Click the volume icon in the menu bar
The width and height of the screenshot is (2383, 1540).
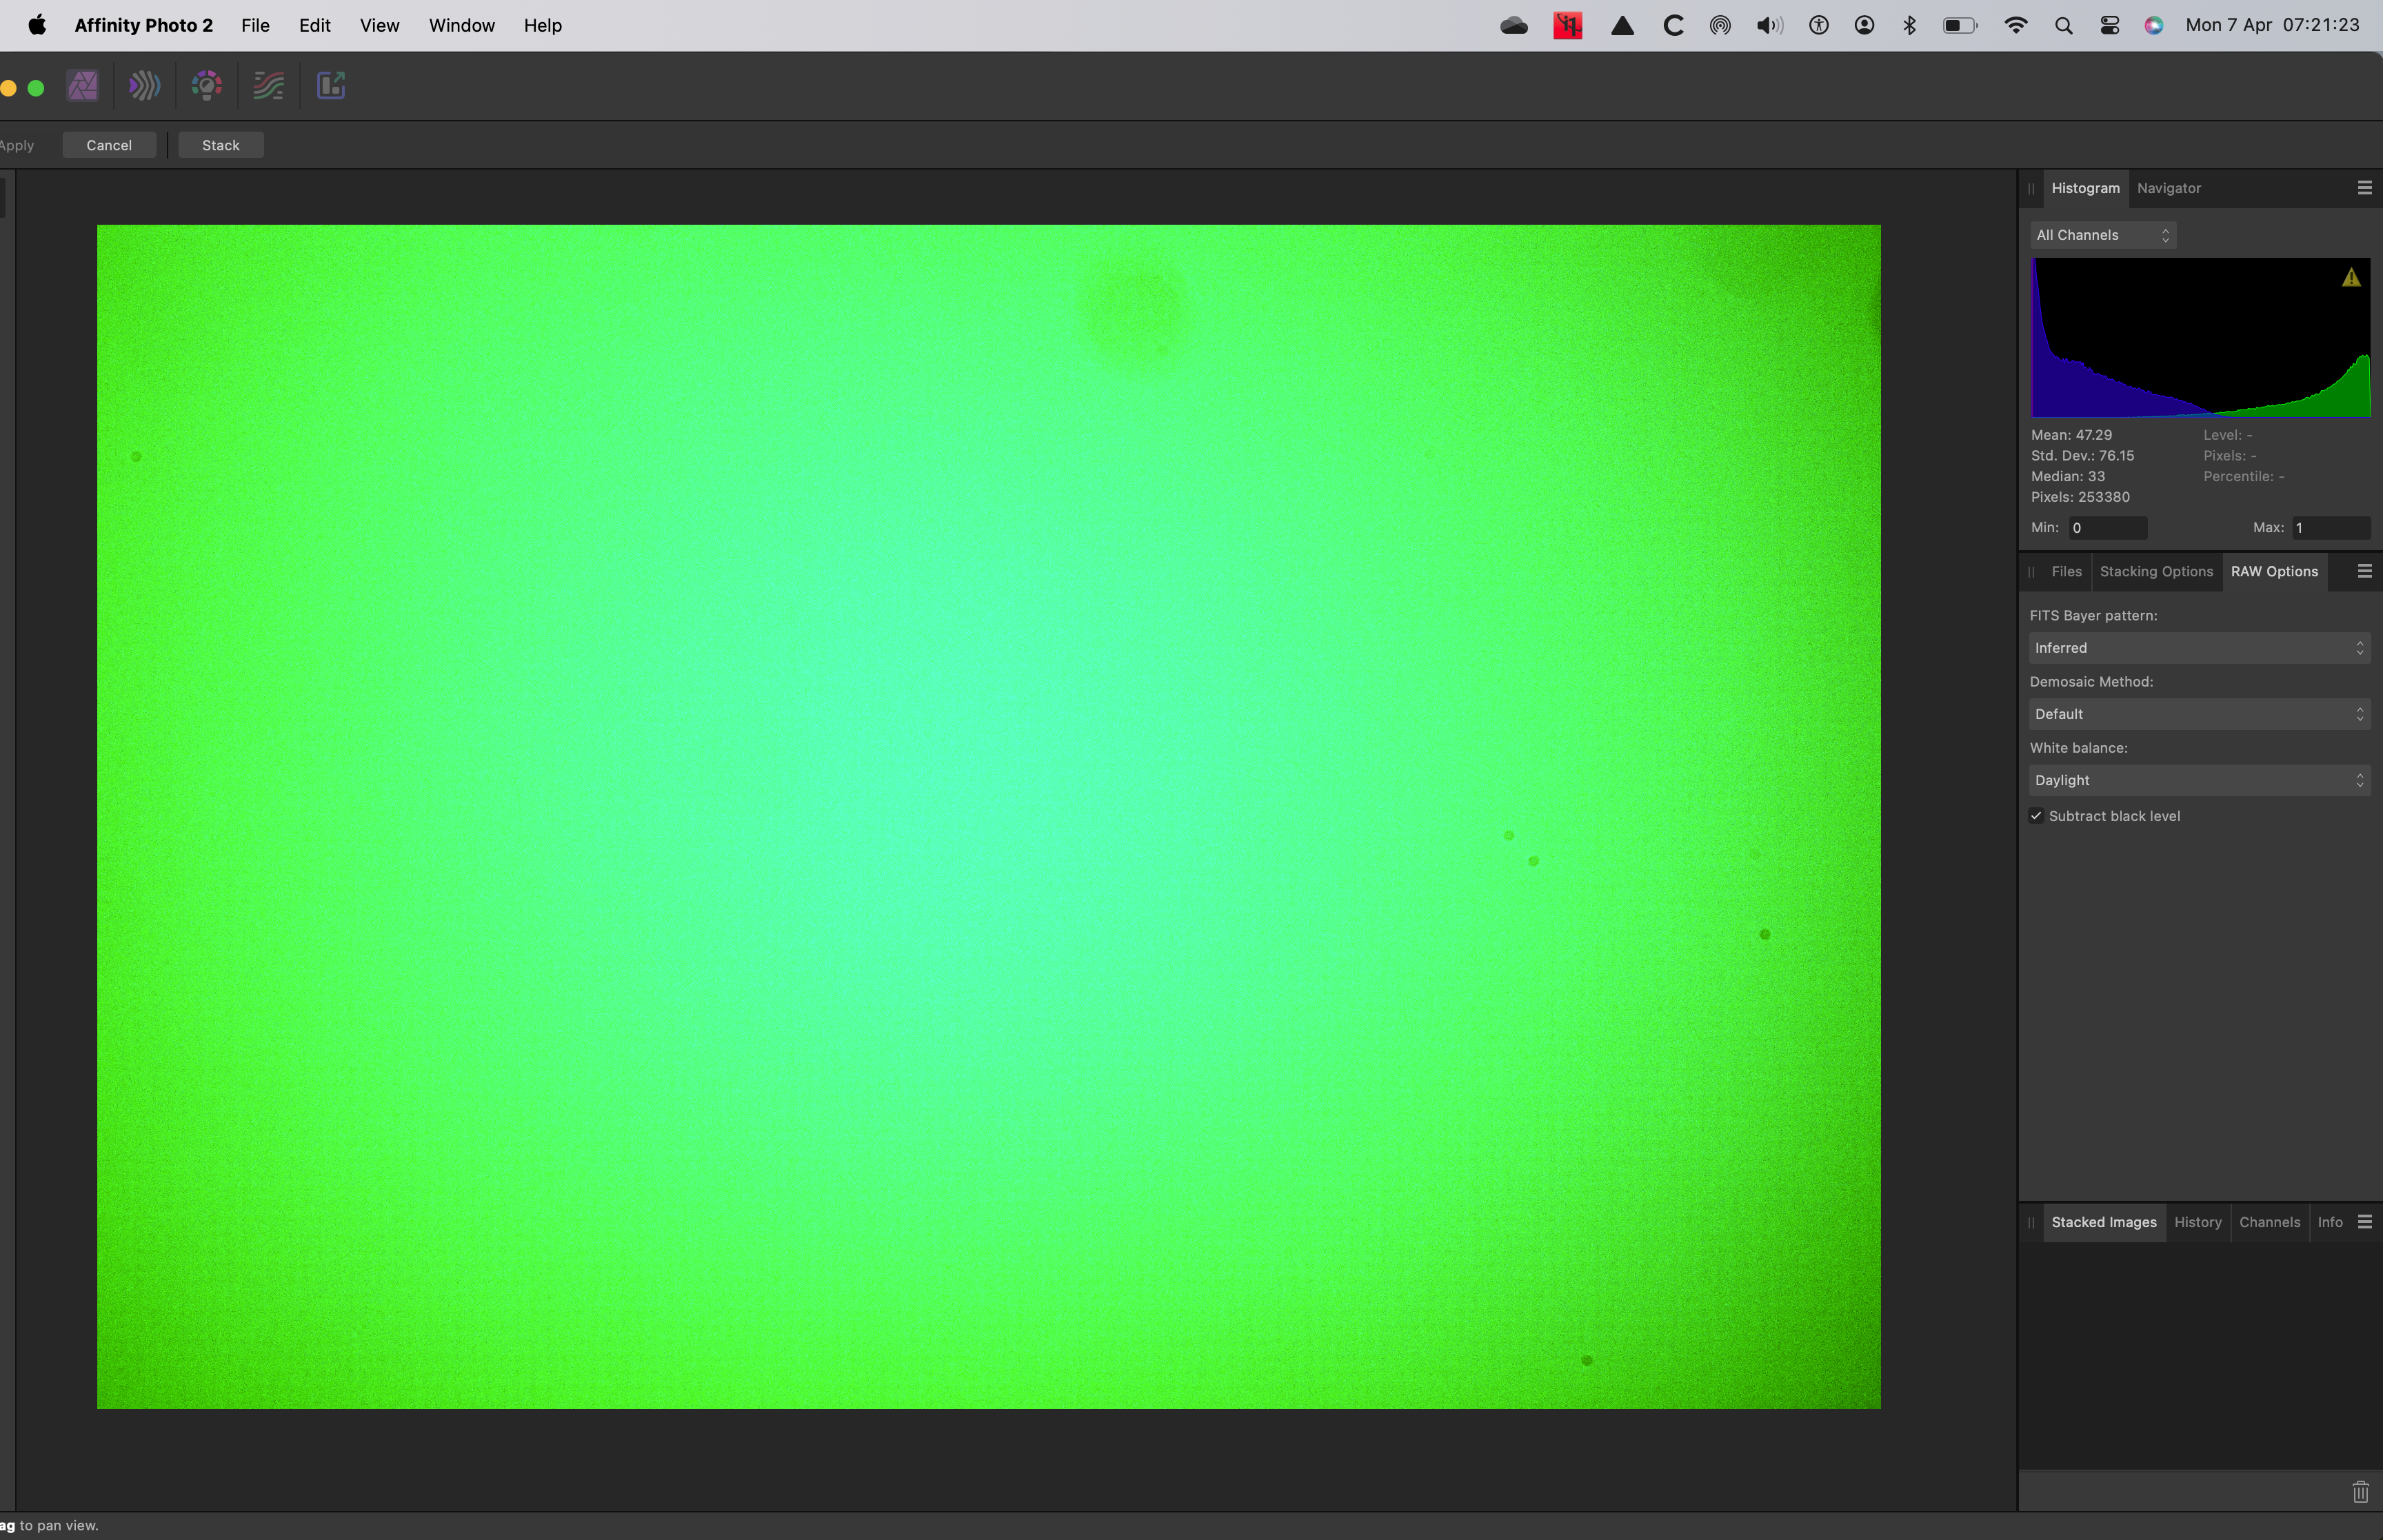coord(1769,25)
